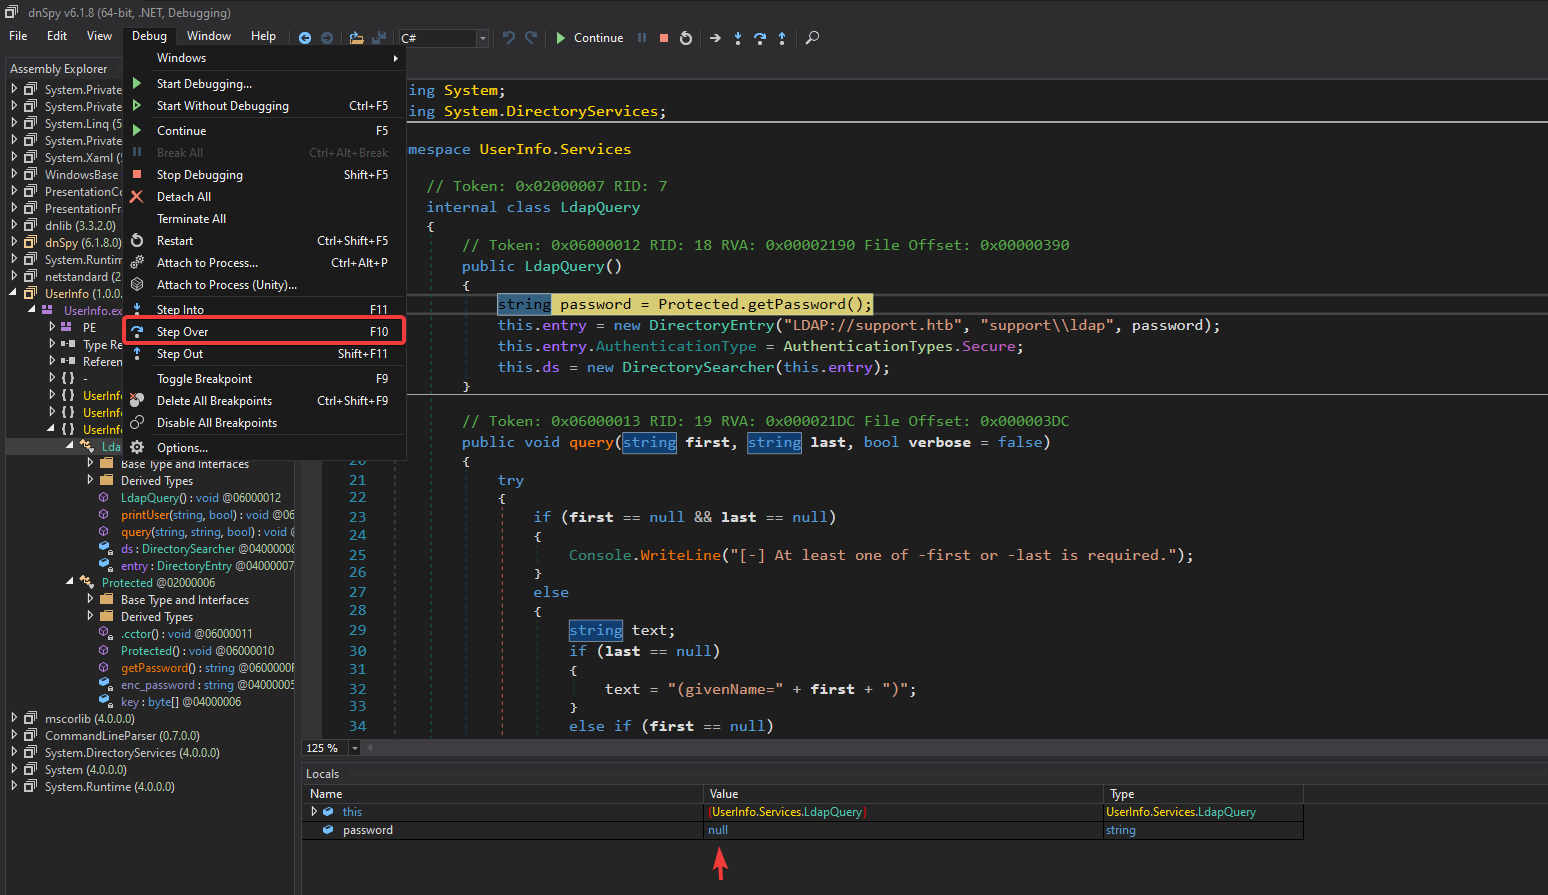Click the null value of password local
Screen dimensions: 1548x895
[x=718, y=830]
